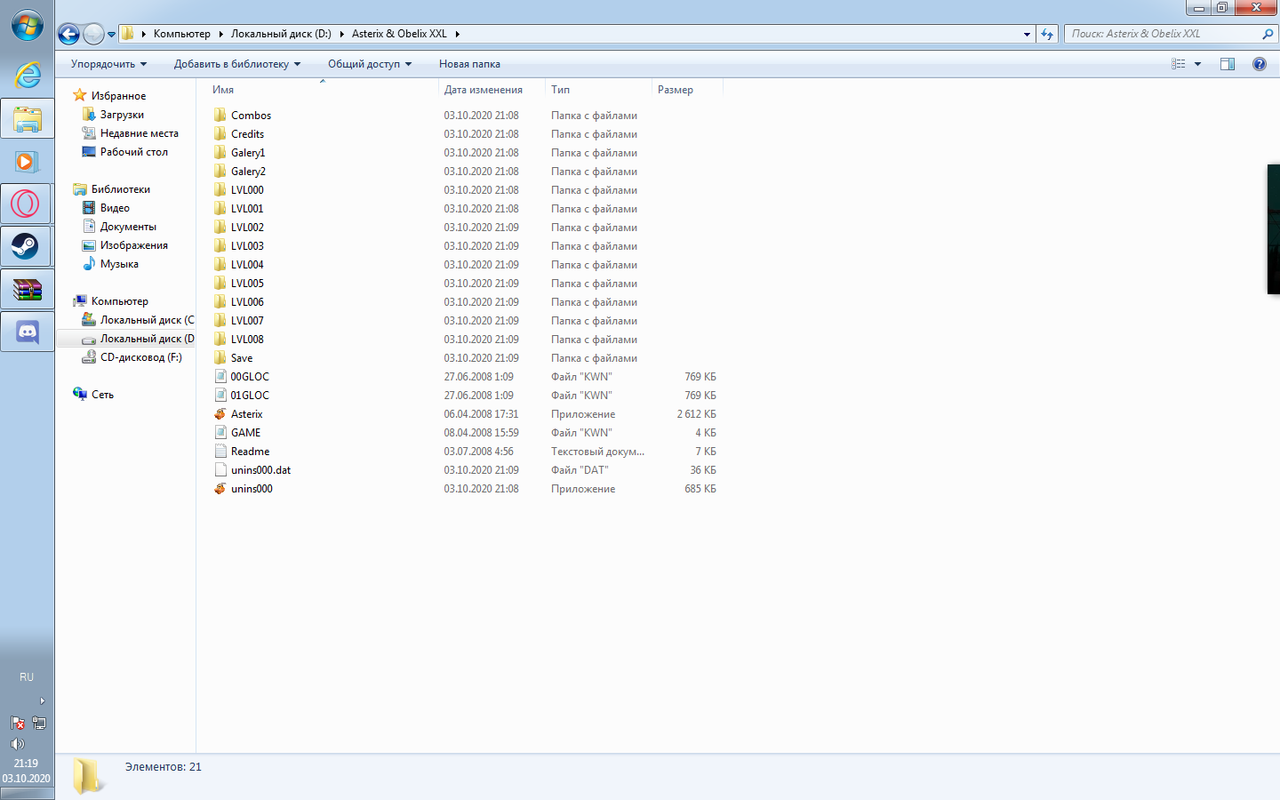The width and height of the screenshot is (1280, 800).
Task: Open the Общий доступ menu
Action: click(x=369, y=64)
